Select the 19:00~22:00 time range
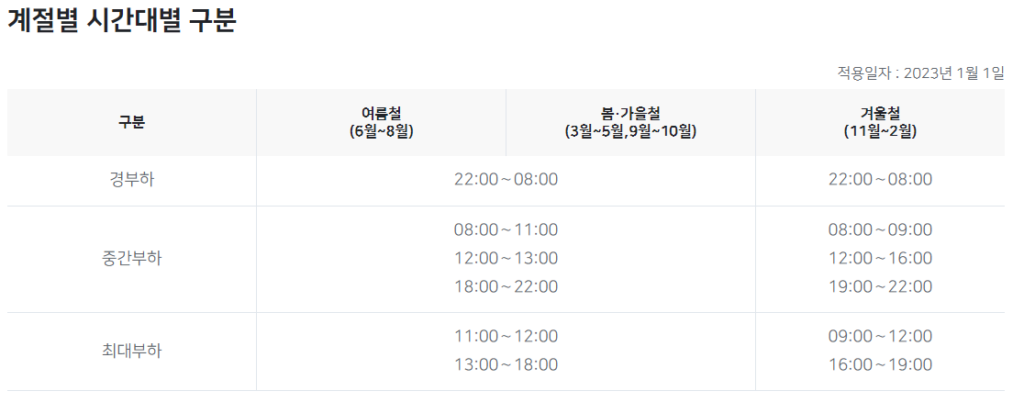 tap(880, 288)
